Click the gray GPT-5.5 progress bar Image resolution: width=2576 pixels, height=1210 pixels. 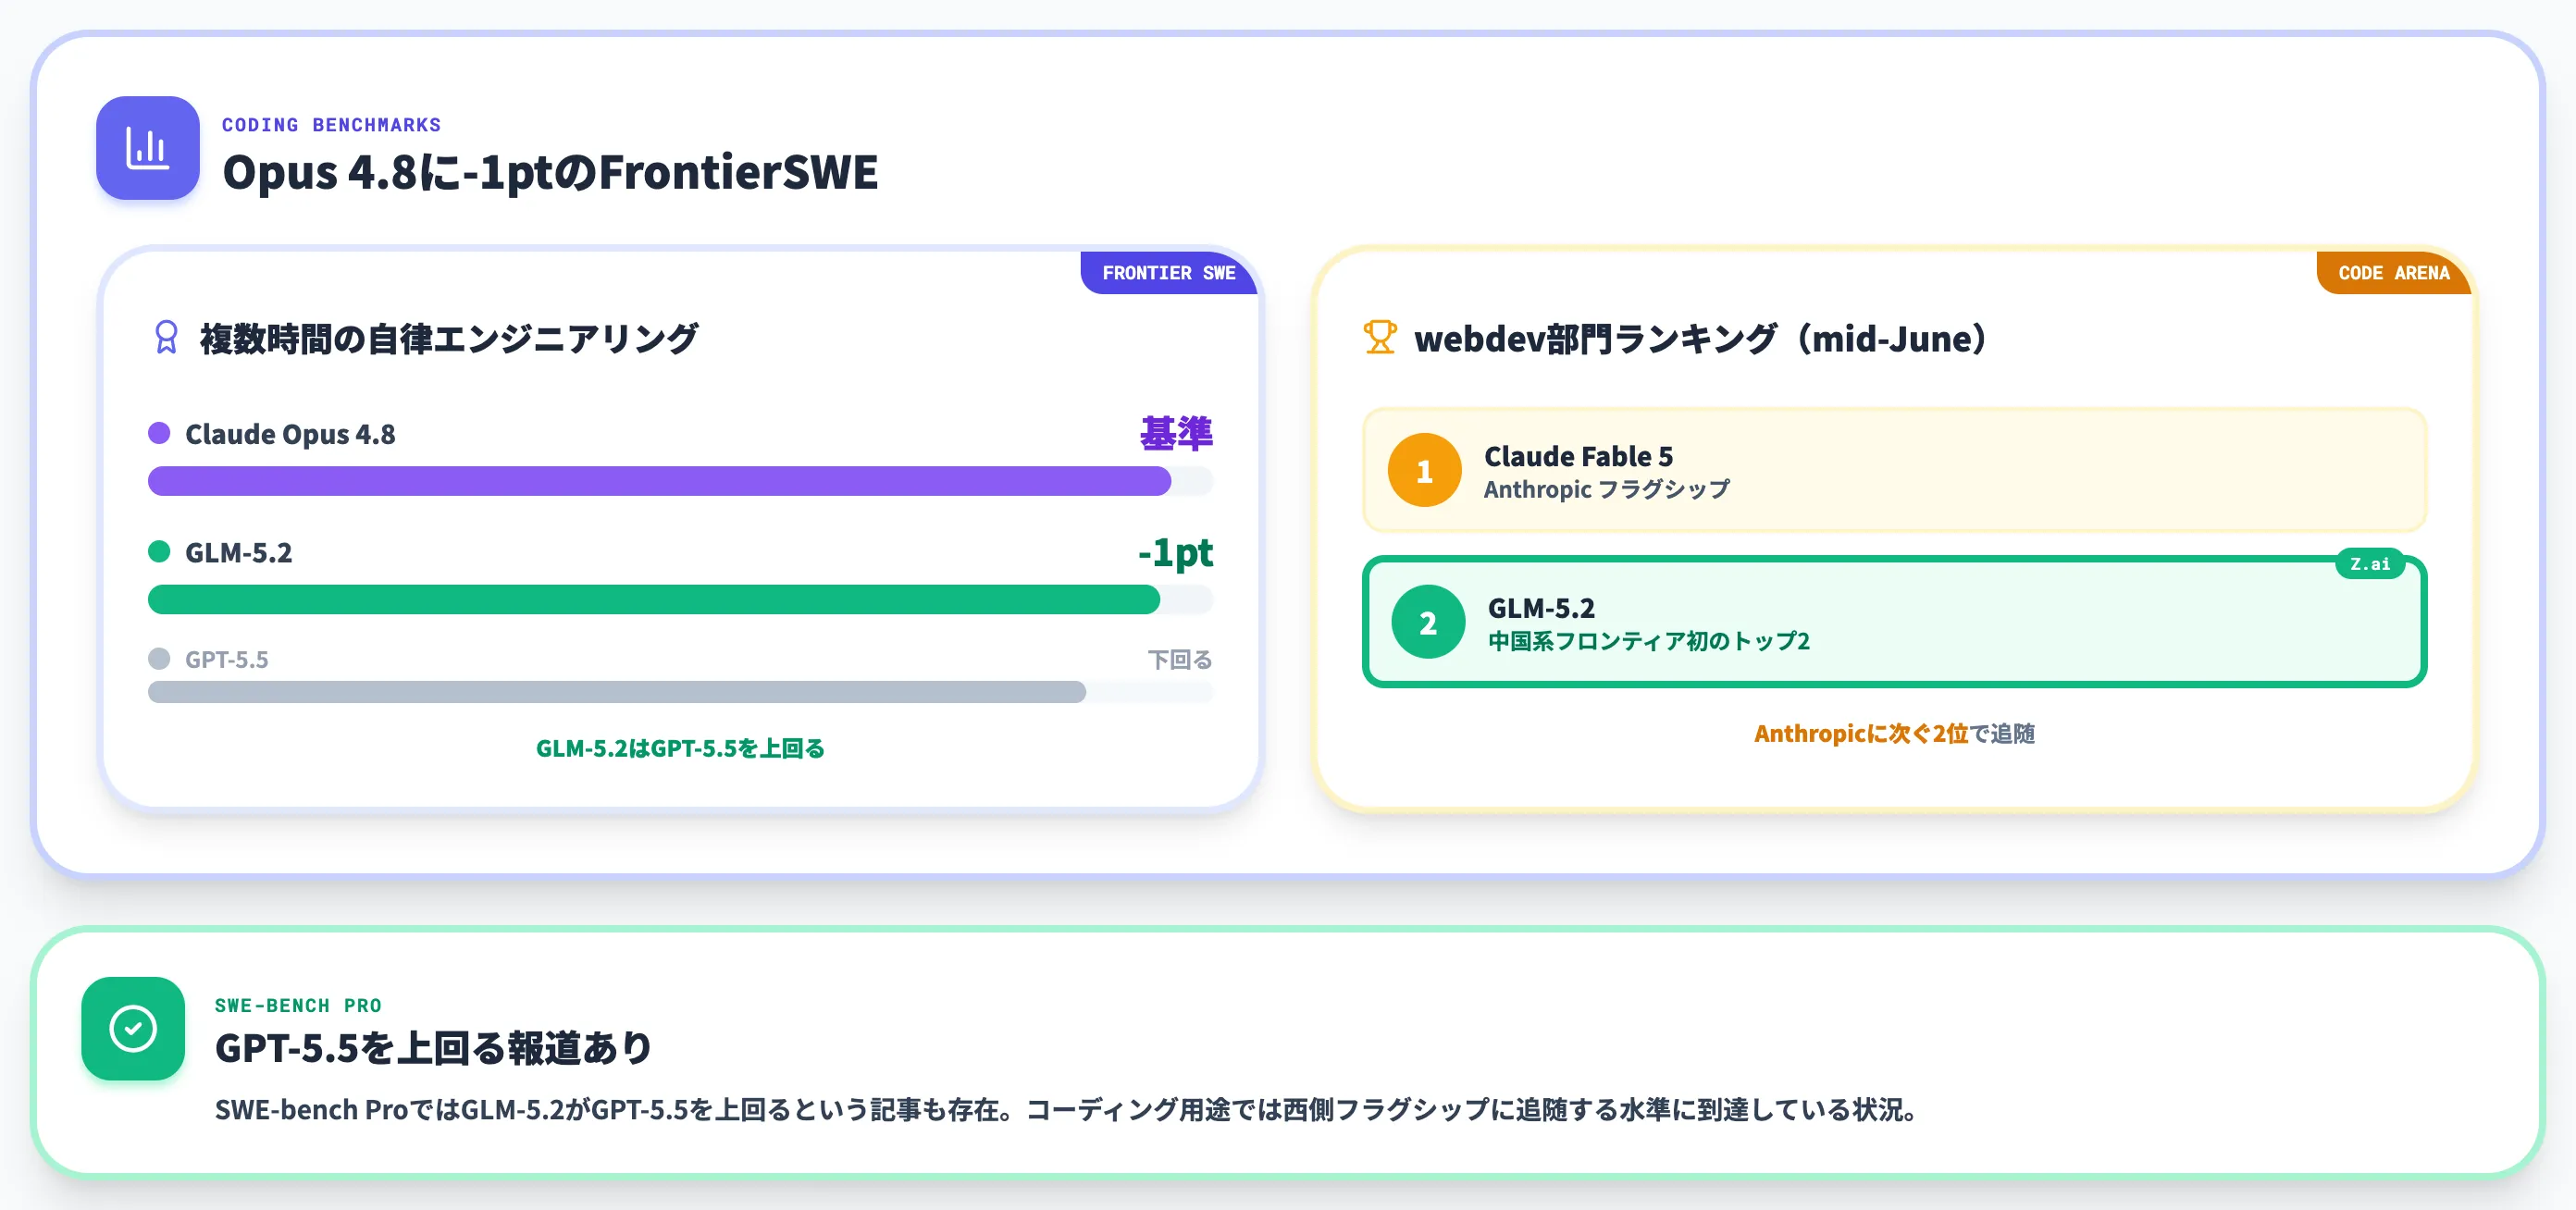coord(680,692)
